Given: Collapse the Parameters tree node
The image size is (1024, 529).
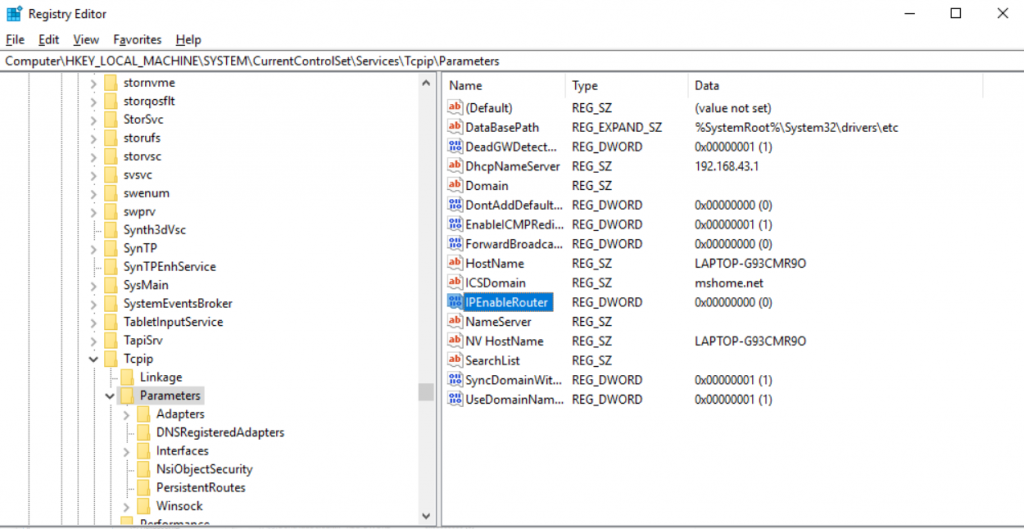Looking at the screenshot, I should (109, 395).
